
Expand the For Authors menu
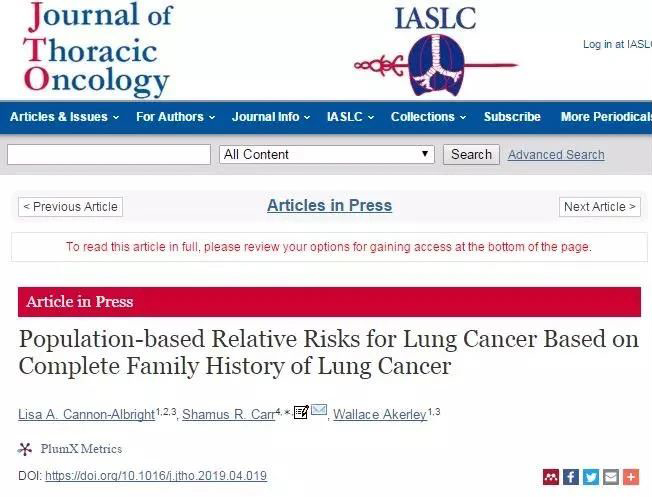[175, 117]
